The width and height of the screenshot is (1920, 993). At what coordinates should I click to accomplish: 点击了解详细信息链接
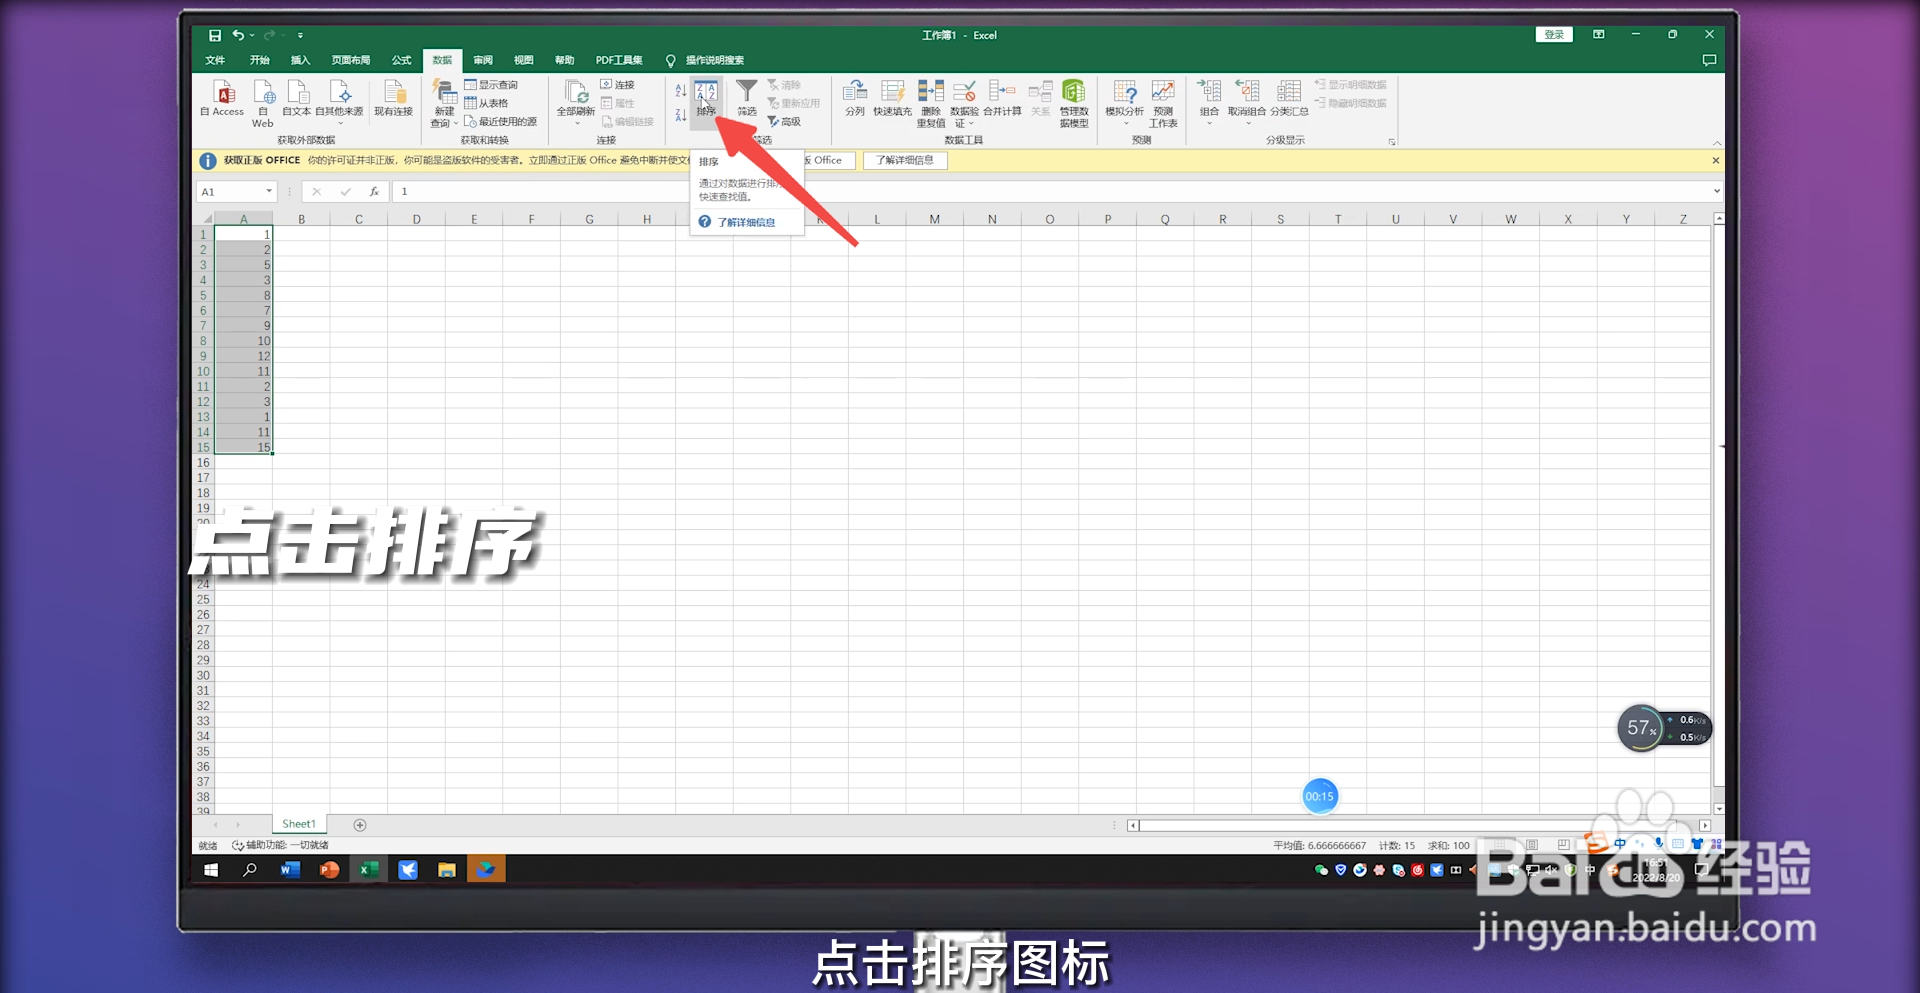[x=748, y=222]
